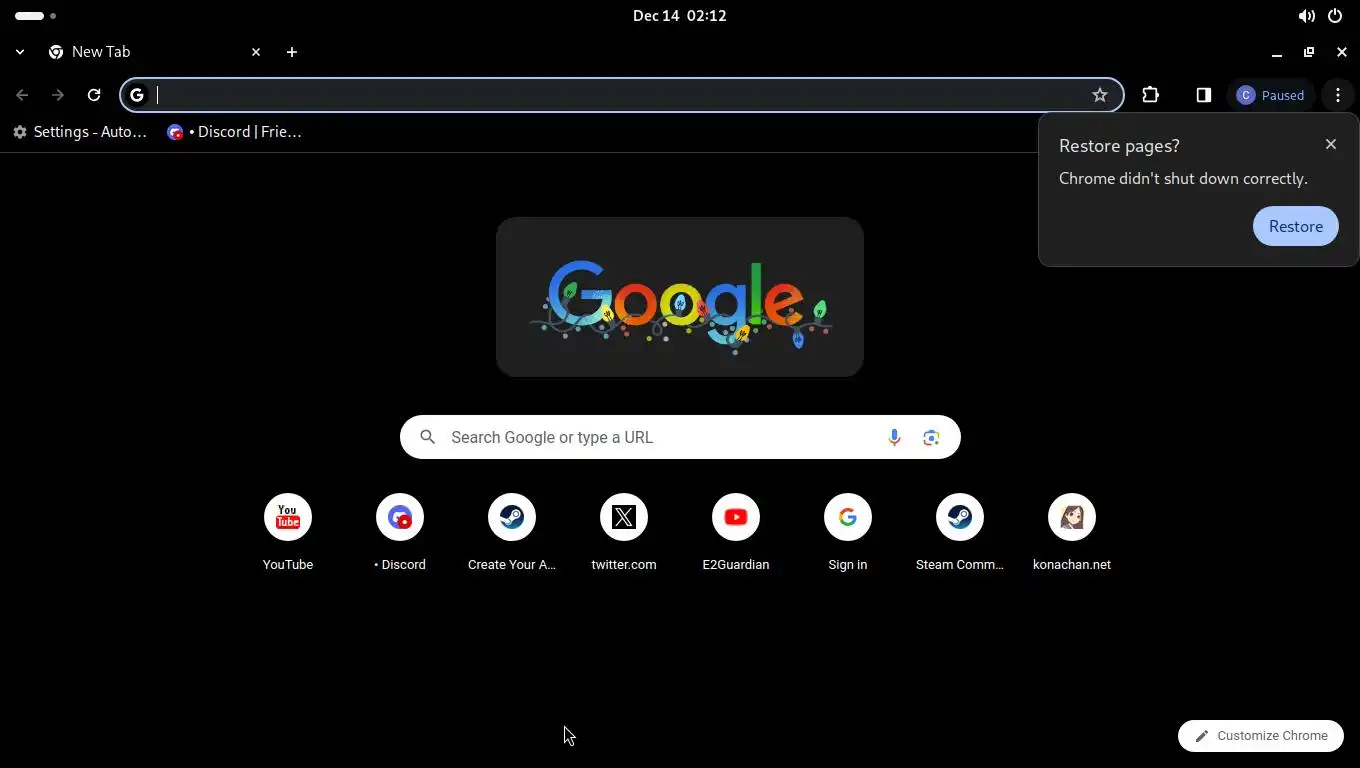
Task: Click the Restore button
Action: (x=1296, y=226)
